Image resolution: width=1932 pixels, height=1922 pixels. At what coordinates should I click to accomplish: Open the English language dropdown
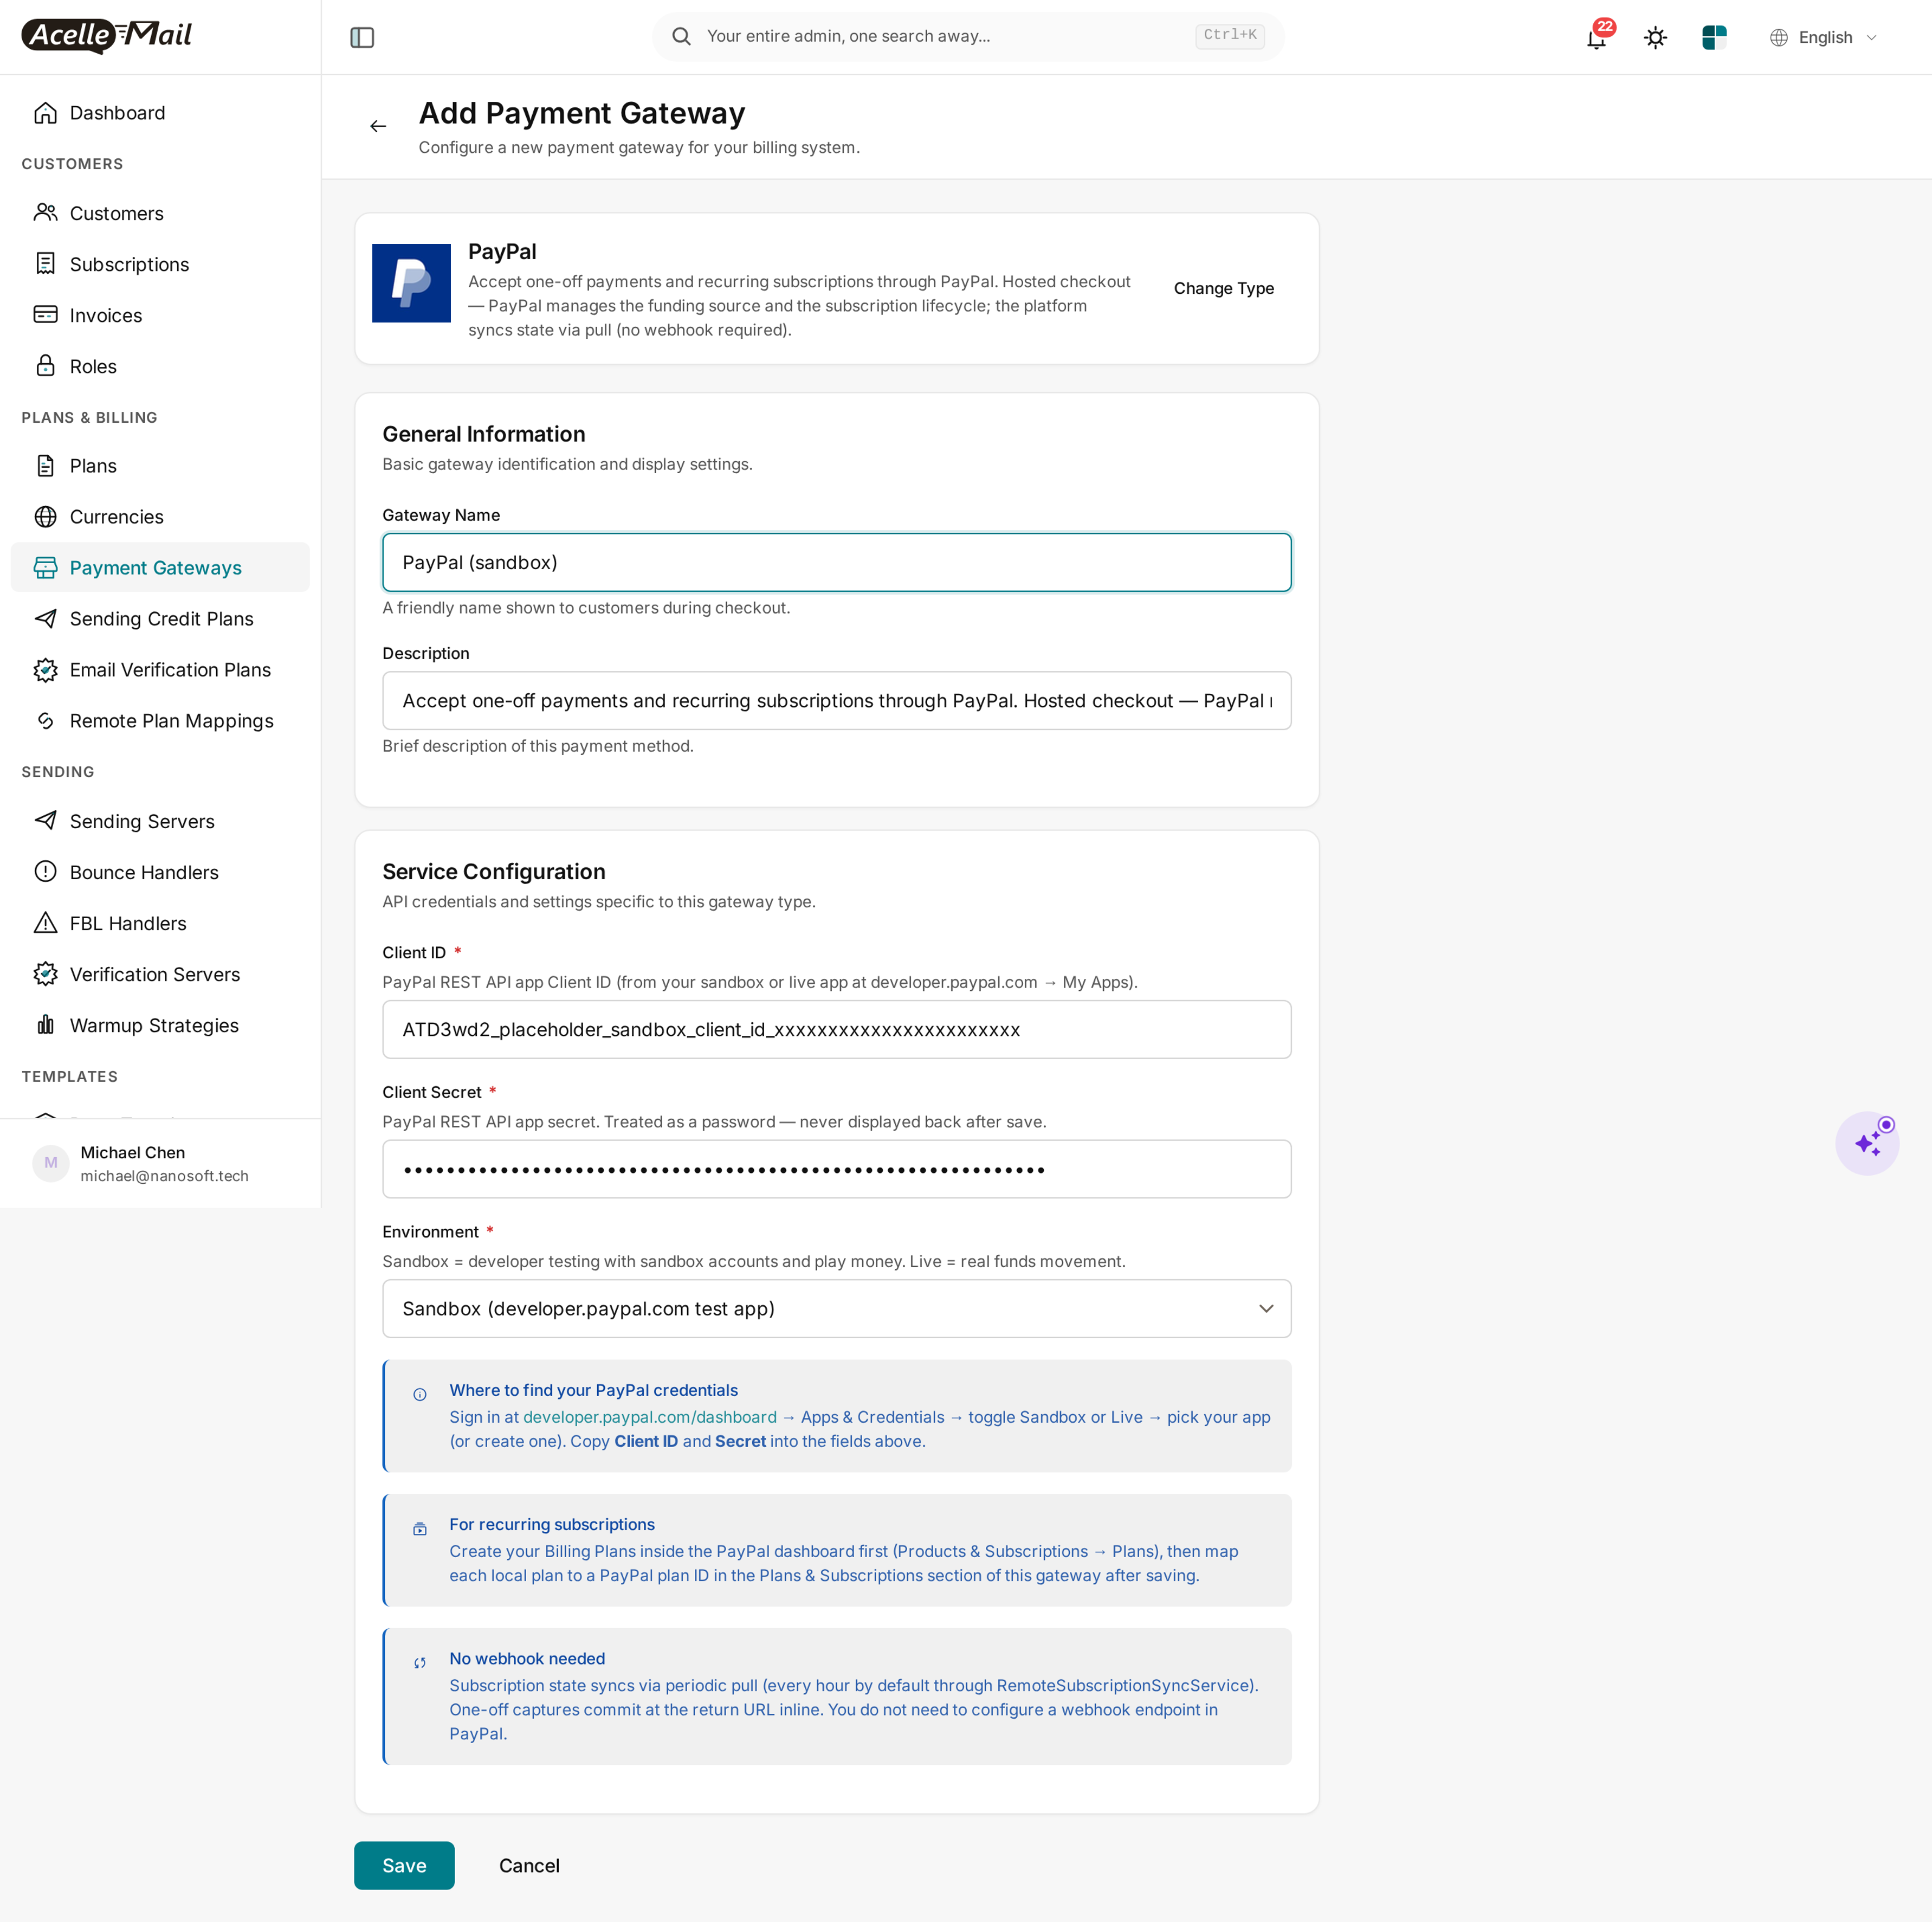[x=1823, y=37]
